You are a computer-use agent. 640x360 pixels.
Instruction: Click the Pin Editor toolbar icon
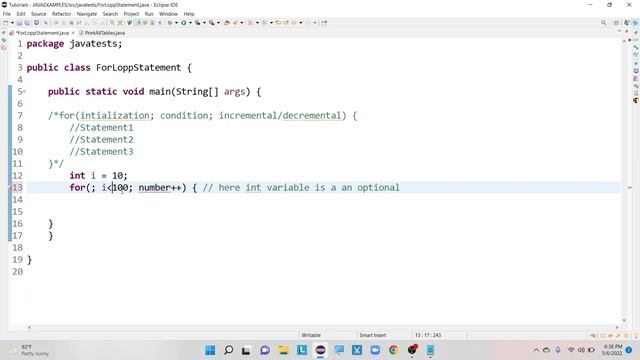pos(324,23)
